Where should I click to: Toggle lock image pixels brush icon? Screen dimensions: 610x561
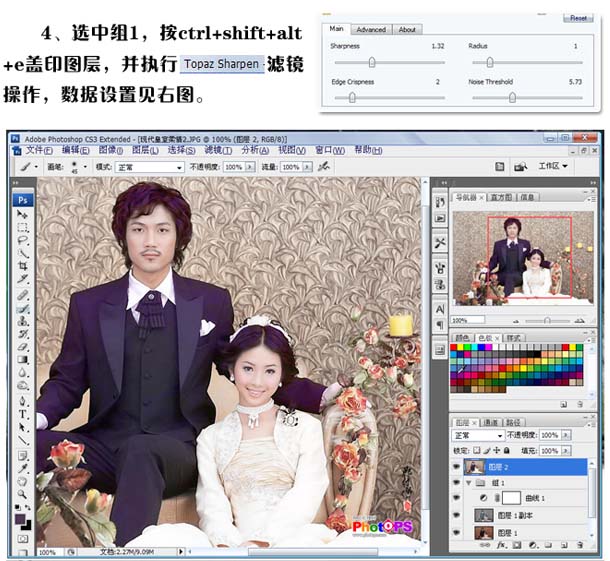pos(487,451)
